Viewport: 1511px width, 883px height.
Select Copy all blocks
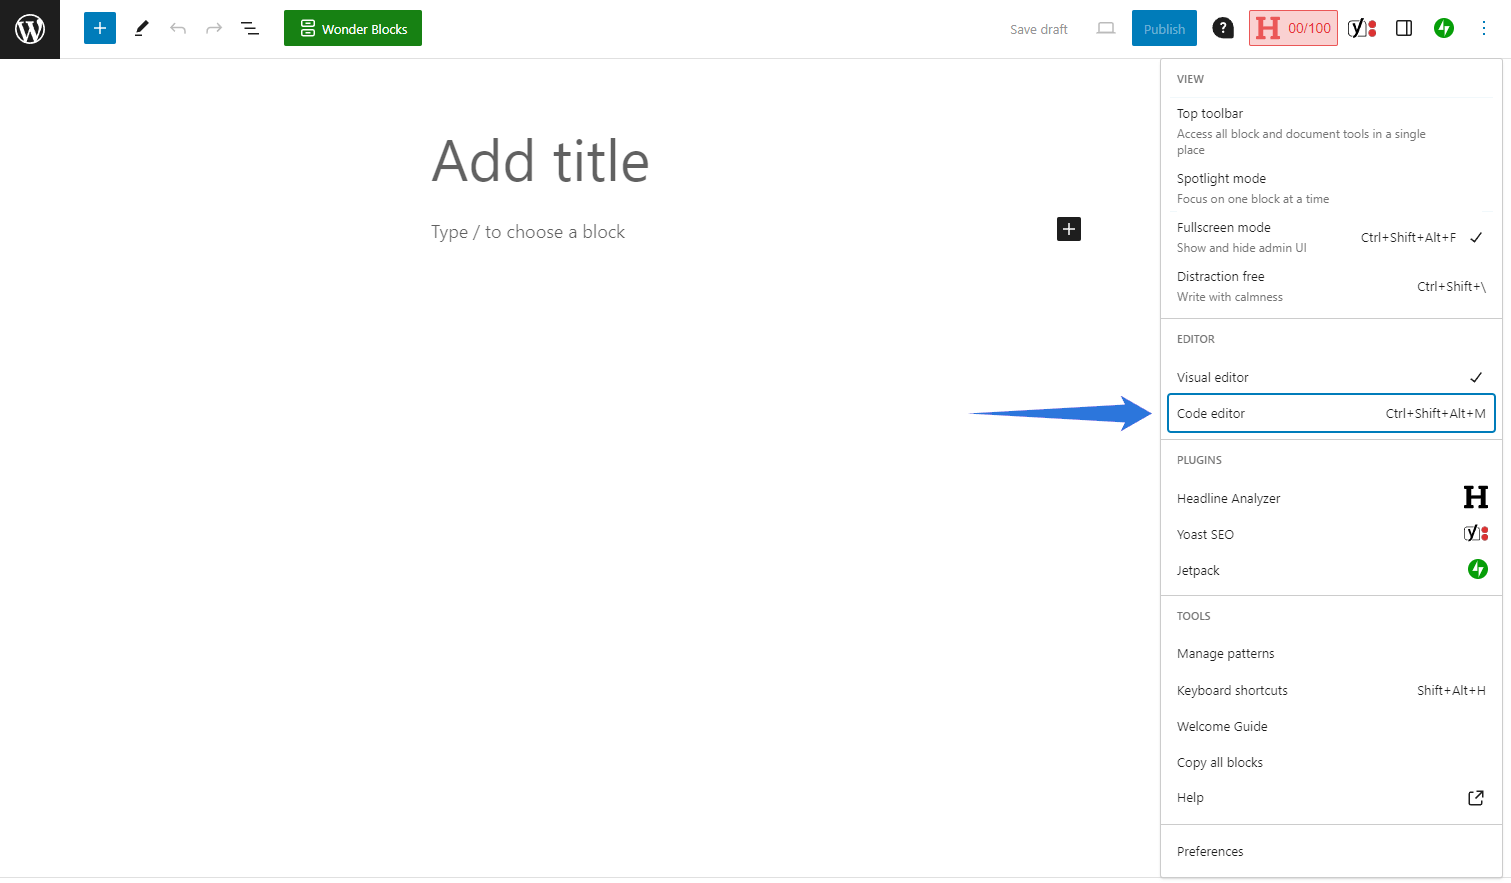(1331, 762)
